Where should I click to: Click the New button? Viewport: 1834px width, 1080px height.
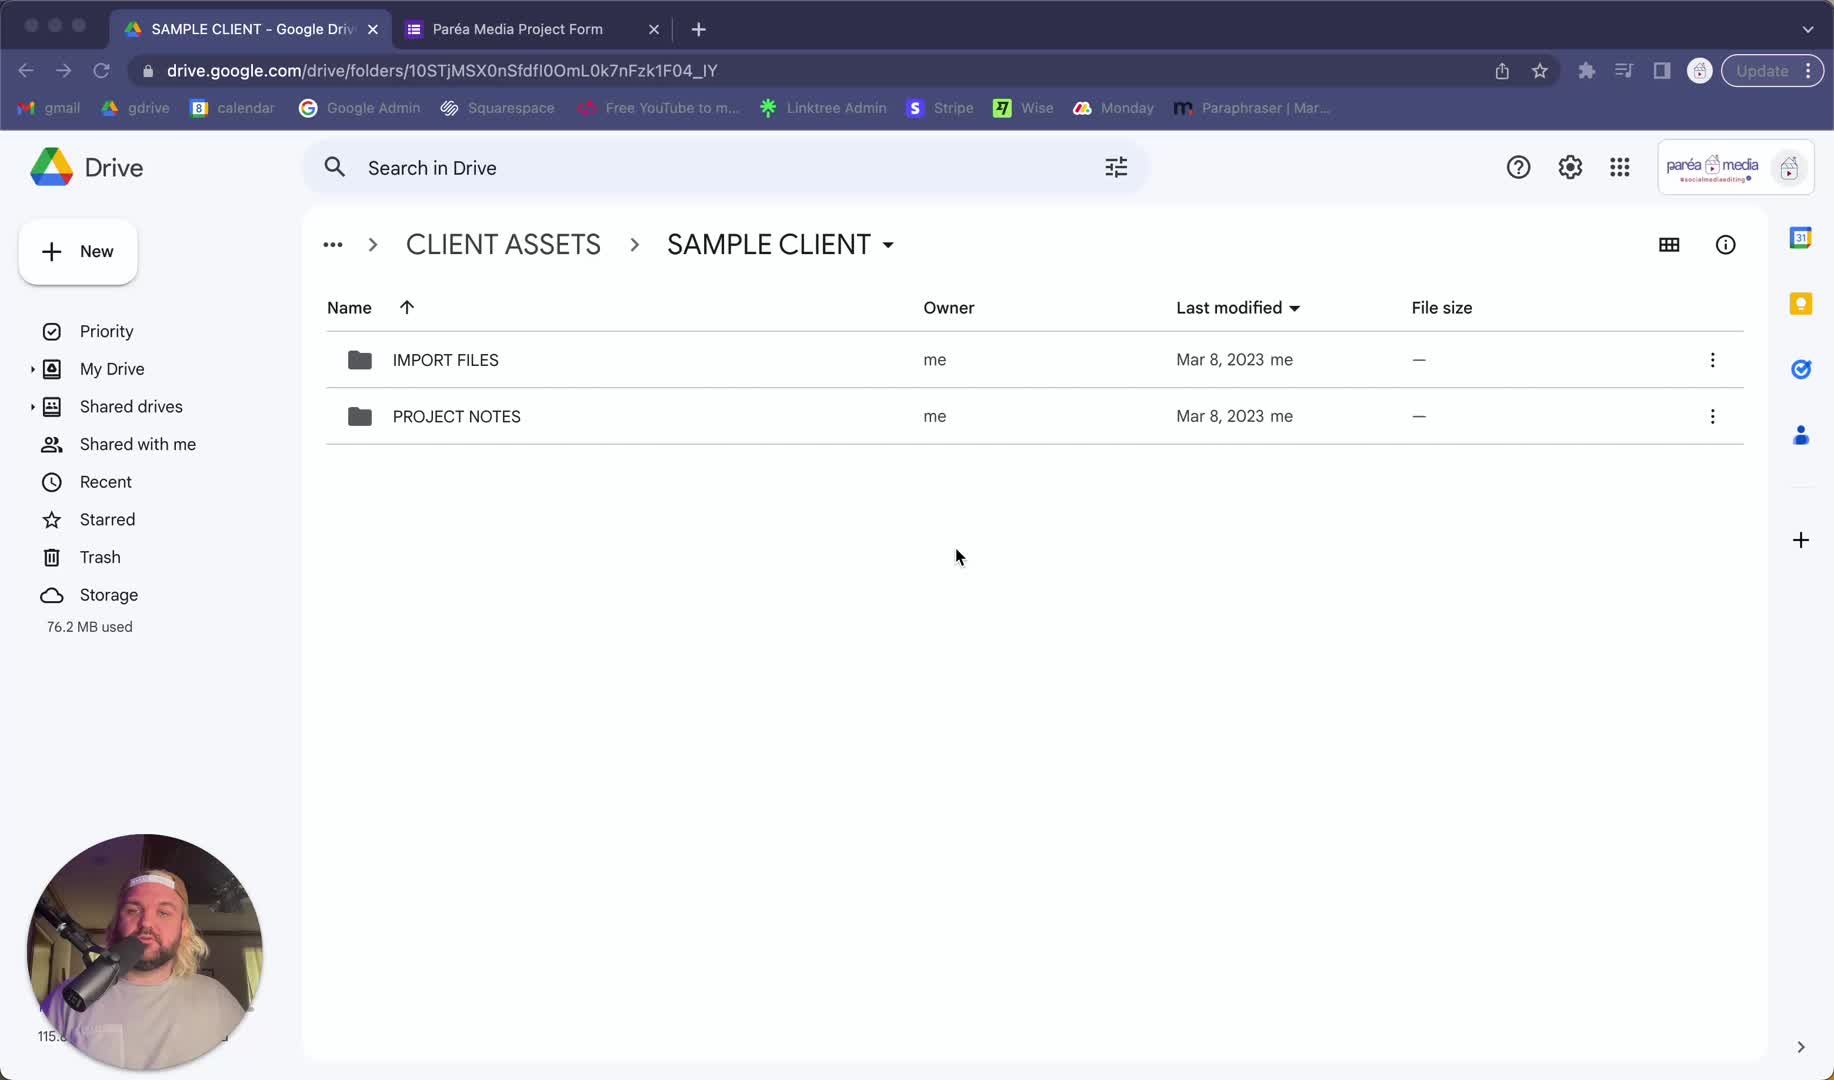point(78,252)
